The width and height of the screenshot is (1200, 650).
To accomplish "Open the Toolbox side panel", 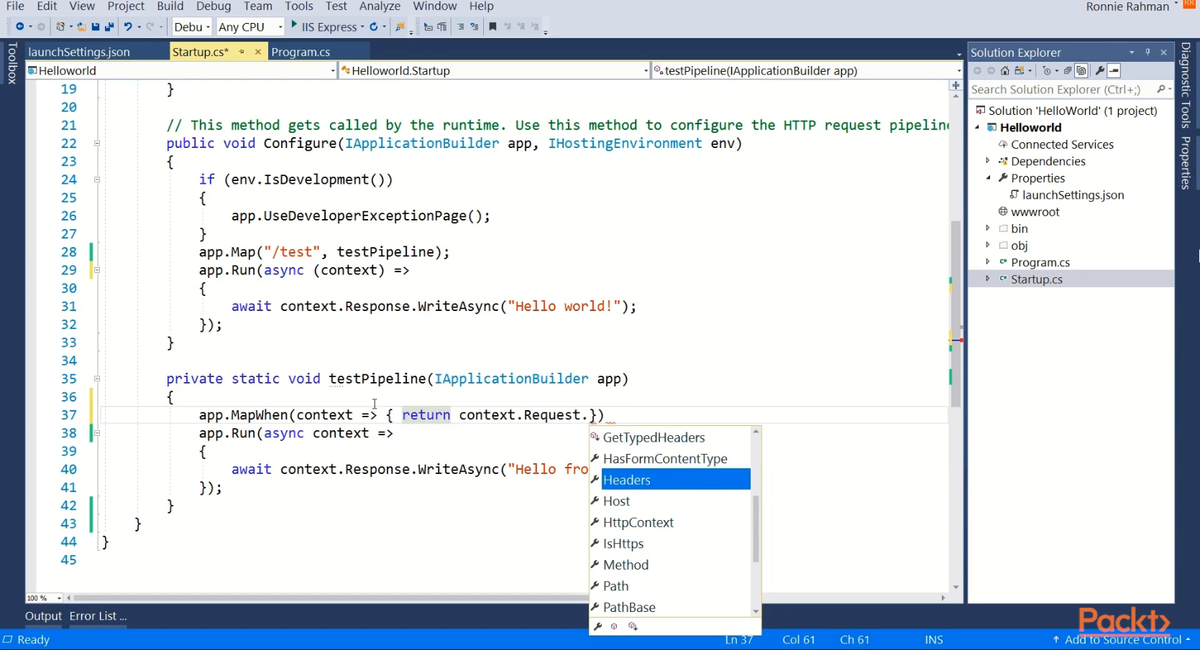I will pos(12,63).
